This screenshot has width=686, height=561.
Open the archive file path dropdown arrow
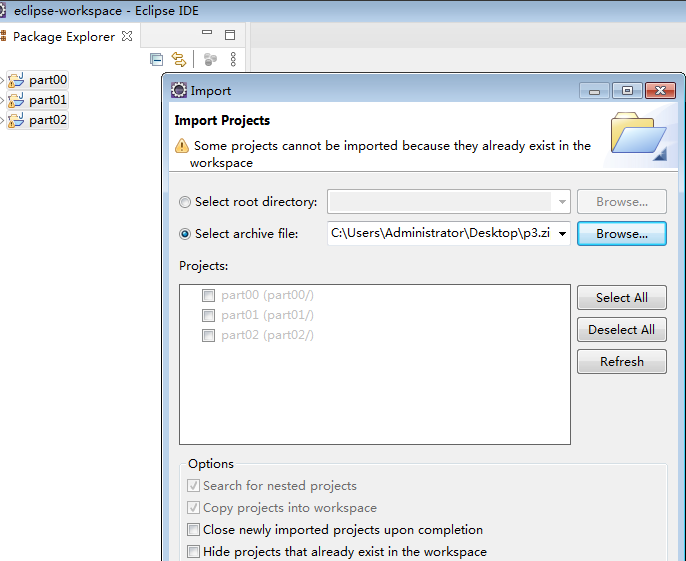562,234
